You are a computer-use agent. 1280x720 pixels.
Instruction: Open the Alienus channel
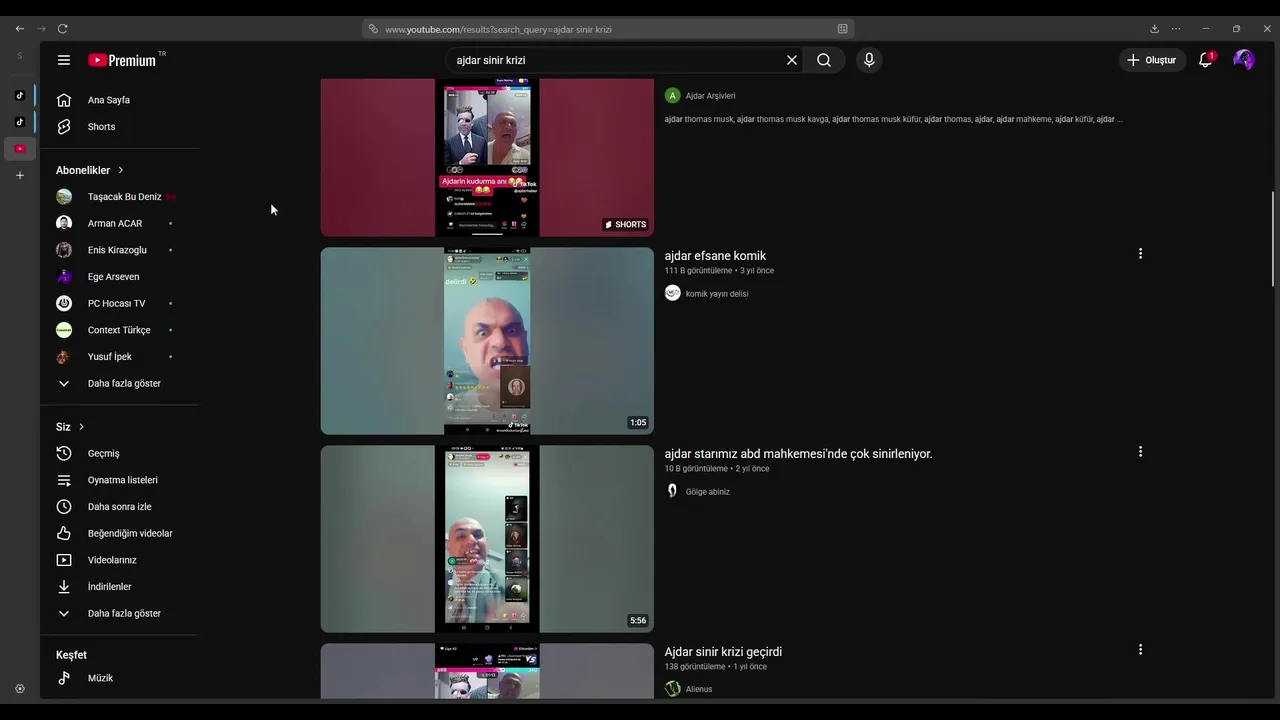[x=699, y=689]
